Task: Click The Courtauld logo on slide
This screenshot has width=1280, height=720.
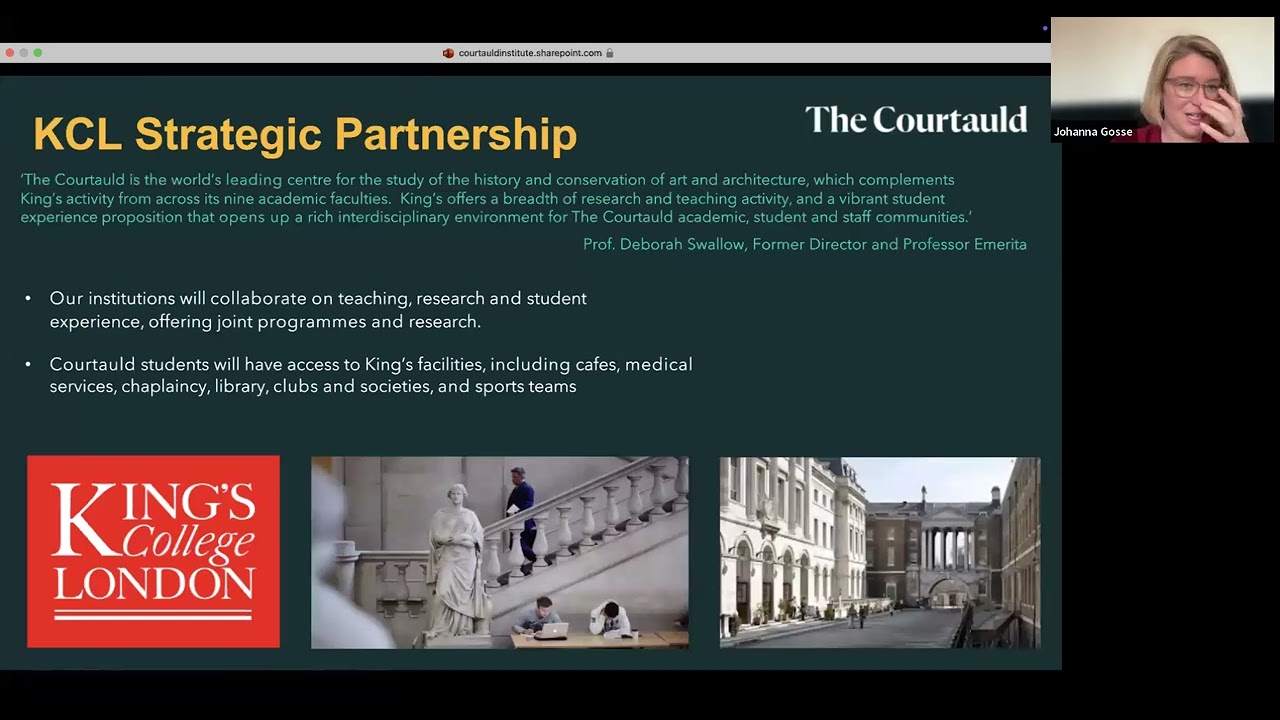Action: click(916, 119)
